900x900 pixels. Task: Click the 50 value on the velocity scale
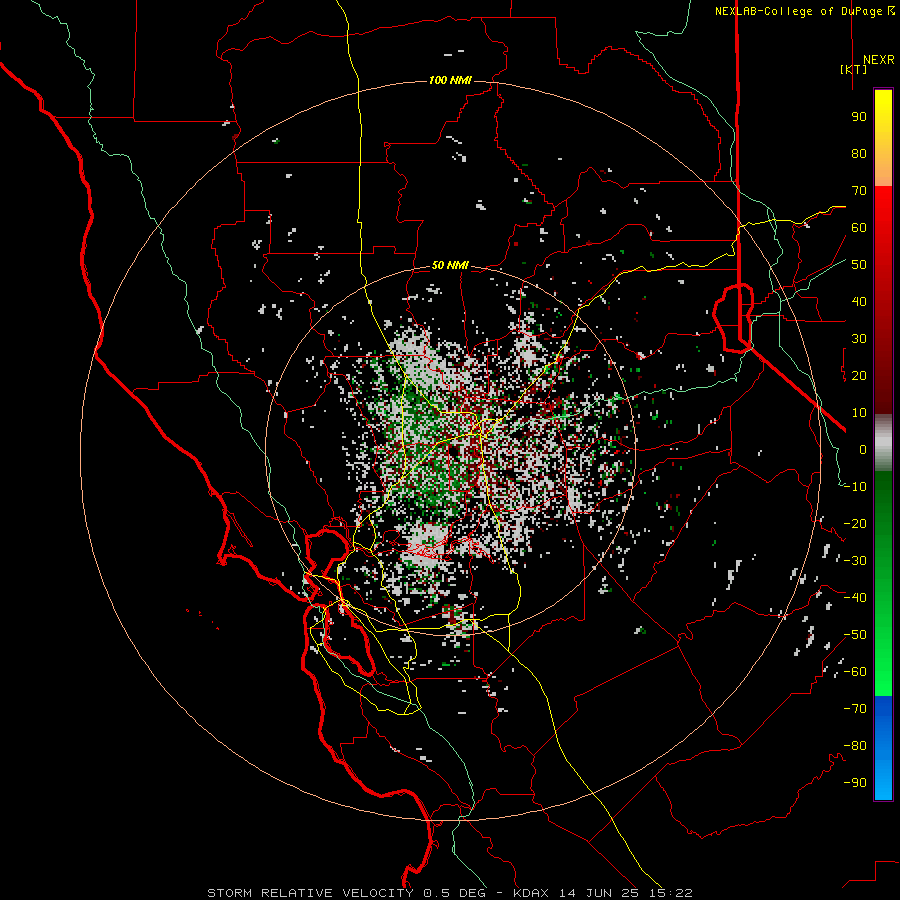tap(859, 265)
